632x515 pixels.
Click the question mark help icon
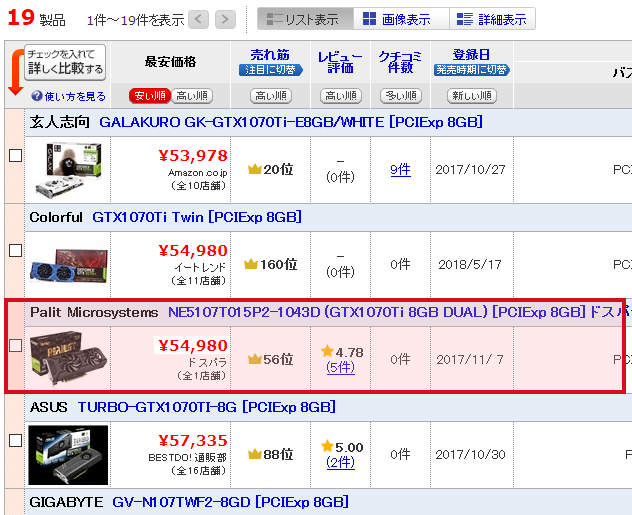[37, 96]
